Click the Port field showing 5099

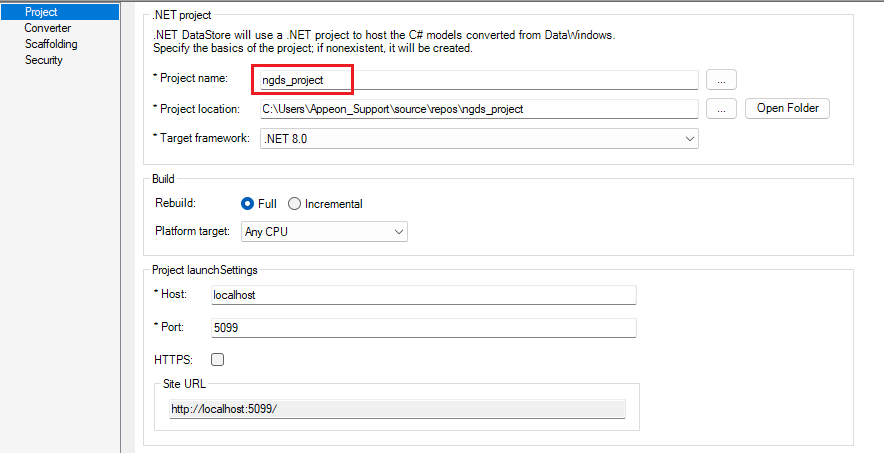423,327
